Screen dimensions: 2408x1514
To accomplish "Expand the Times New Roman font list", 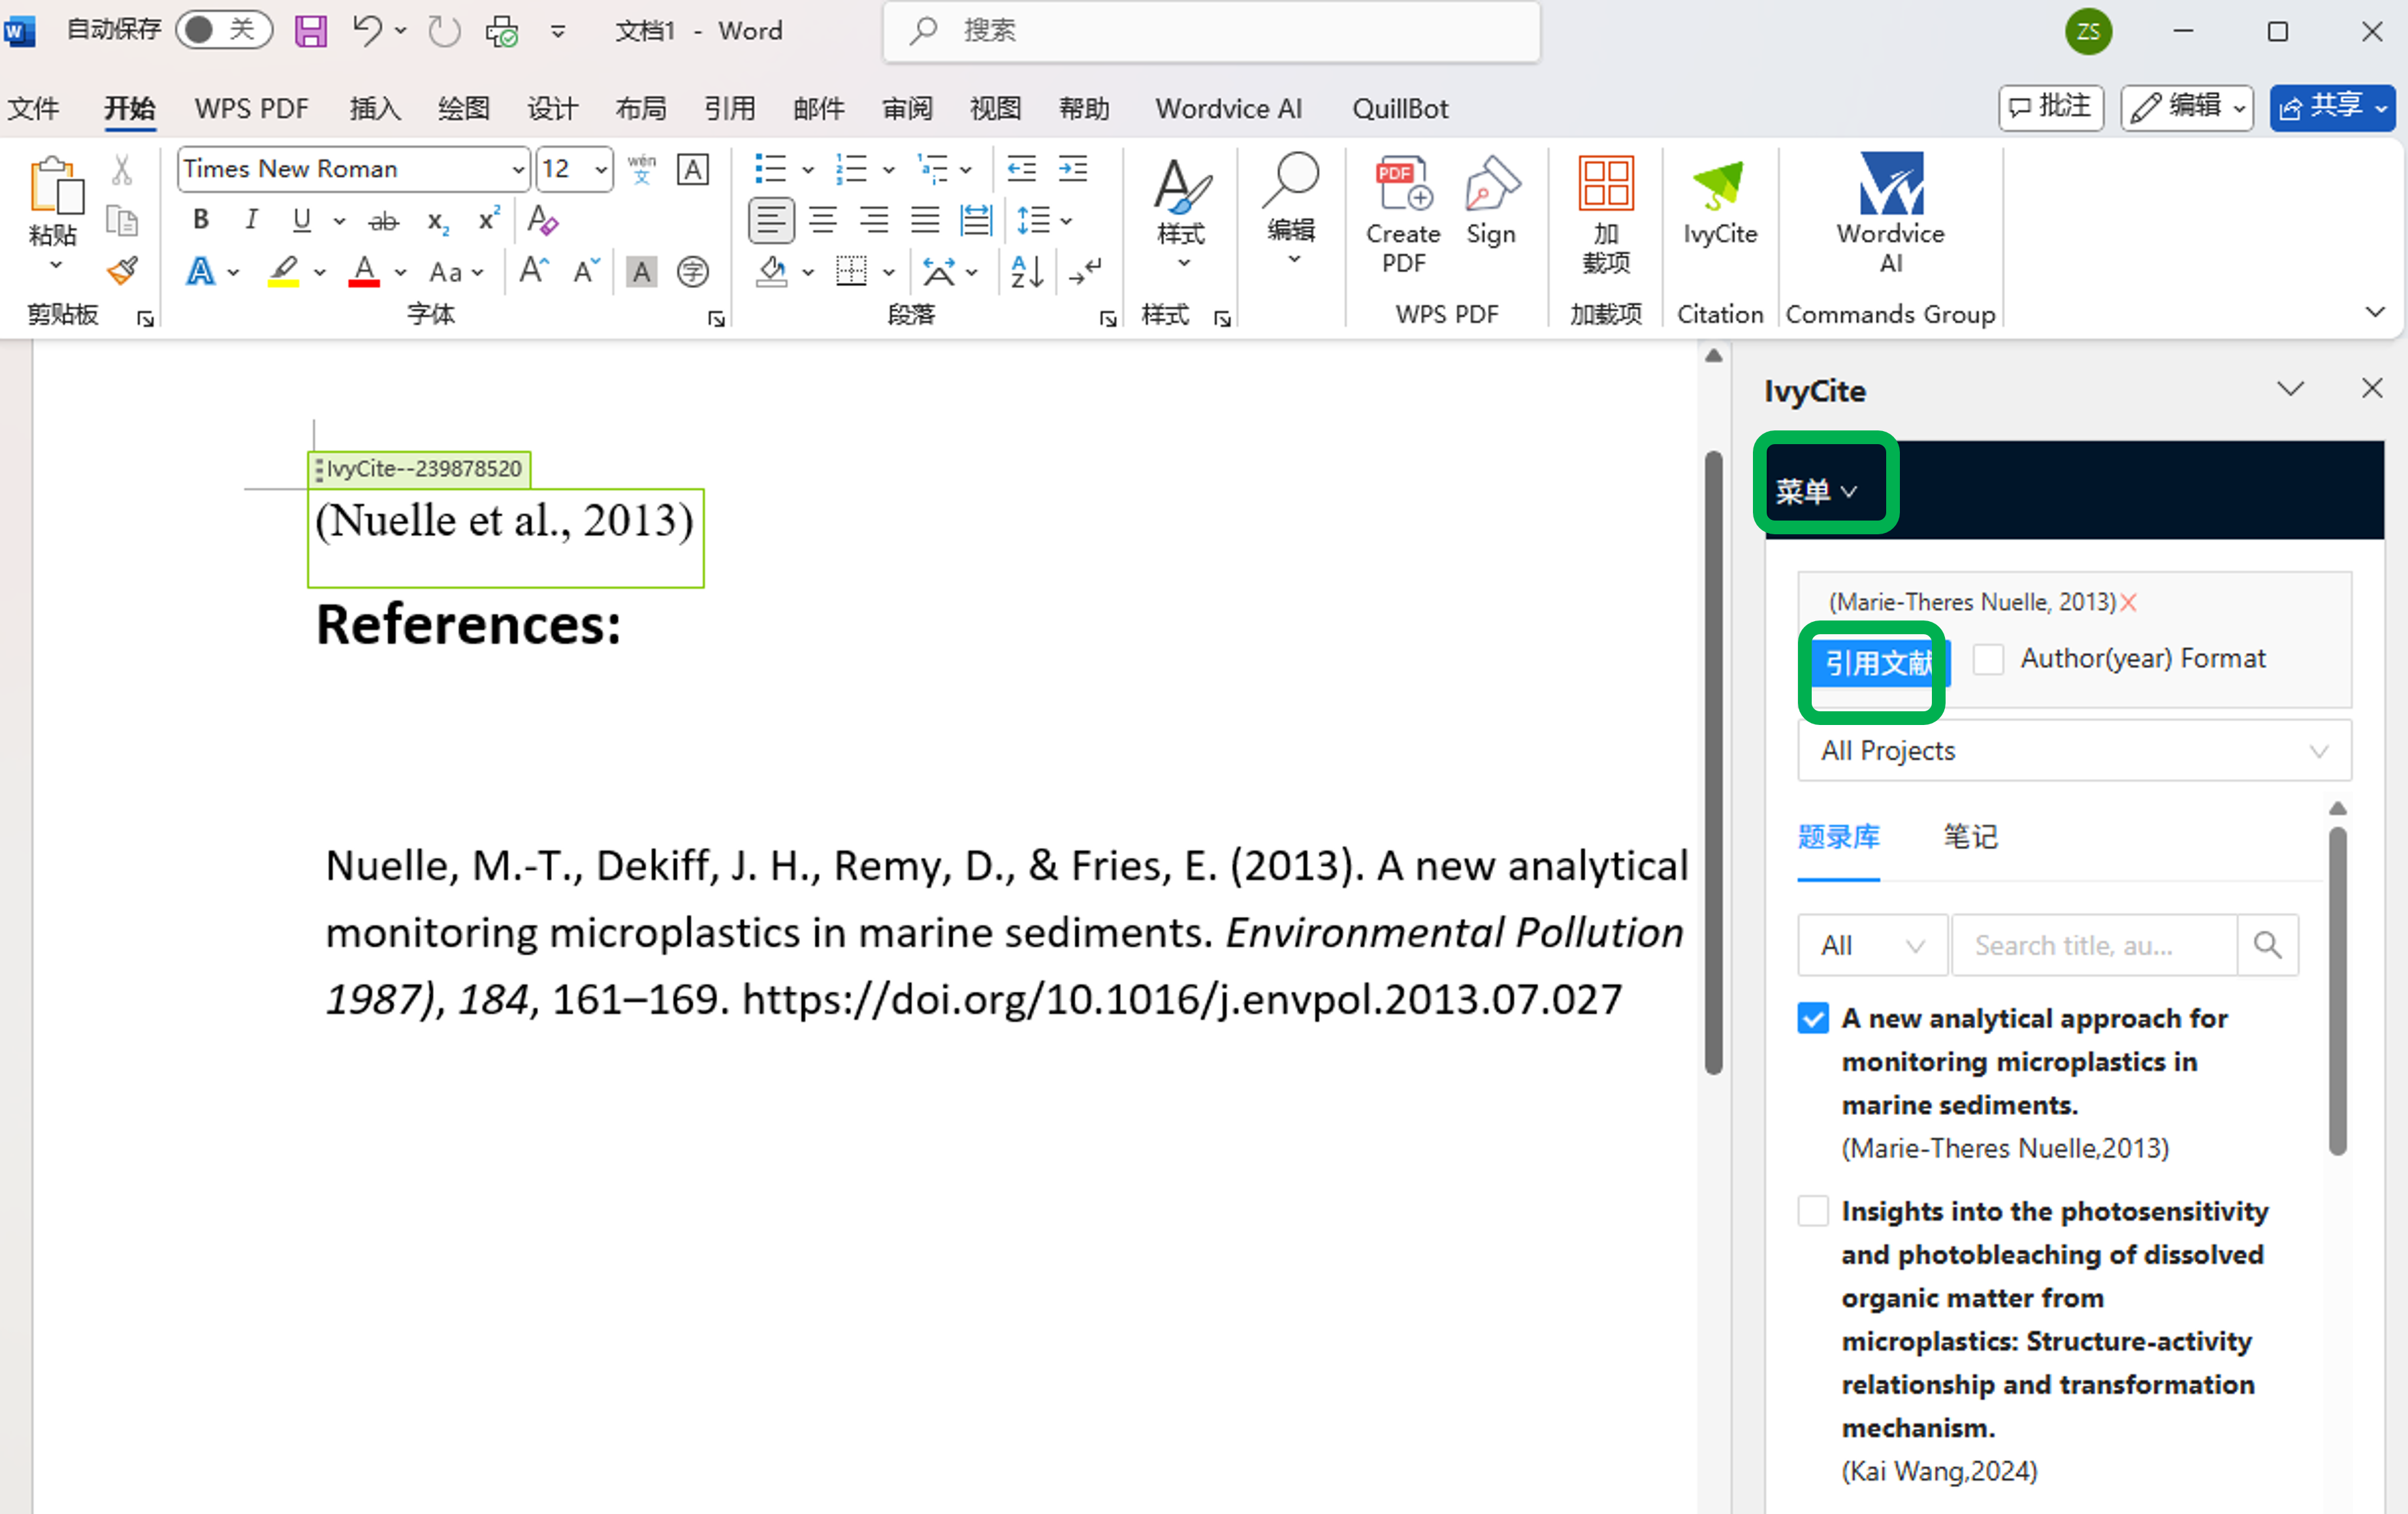I will [x=518, y=169].
